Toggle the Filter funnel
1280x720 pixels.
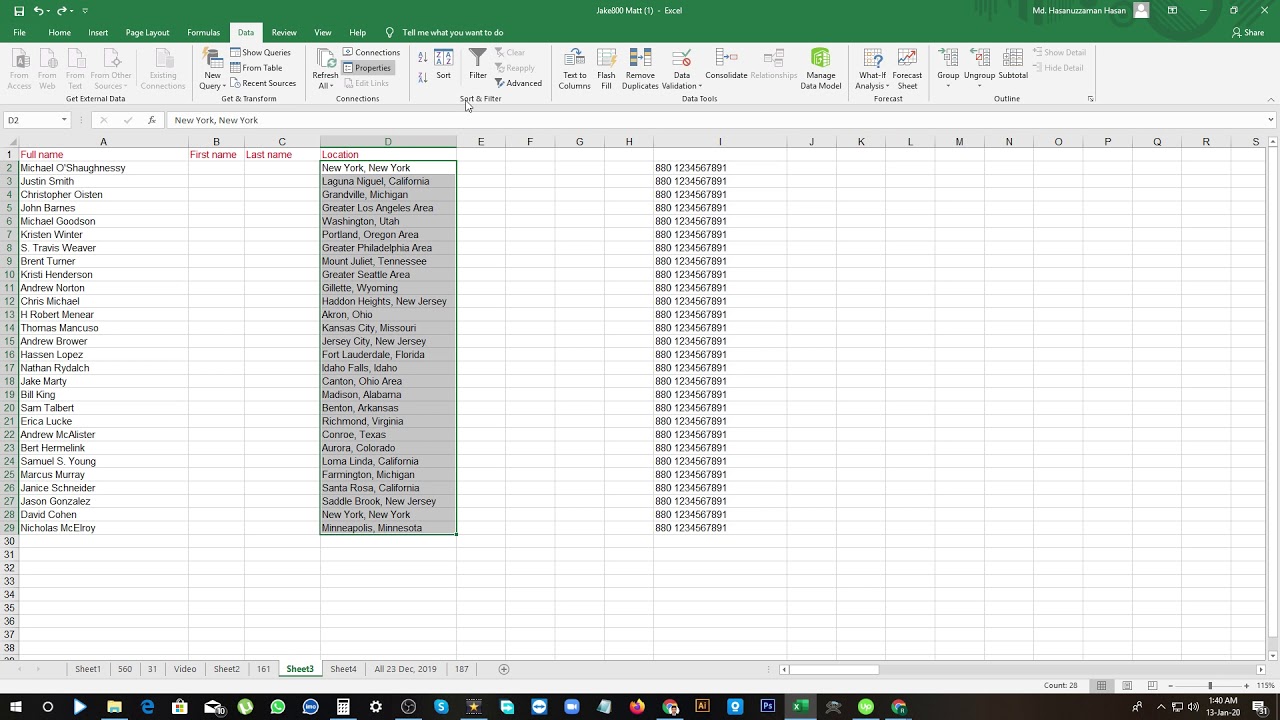point(478,64)
